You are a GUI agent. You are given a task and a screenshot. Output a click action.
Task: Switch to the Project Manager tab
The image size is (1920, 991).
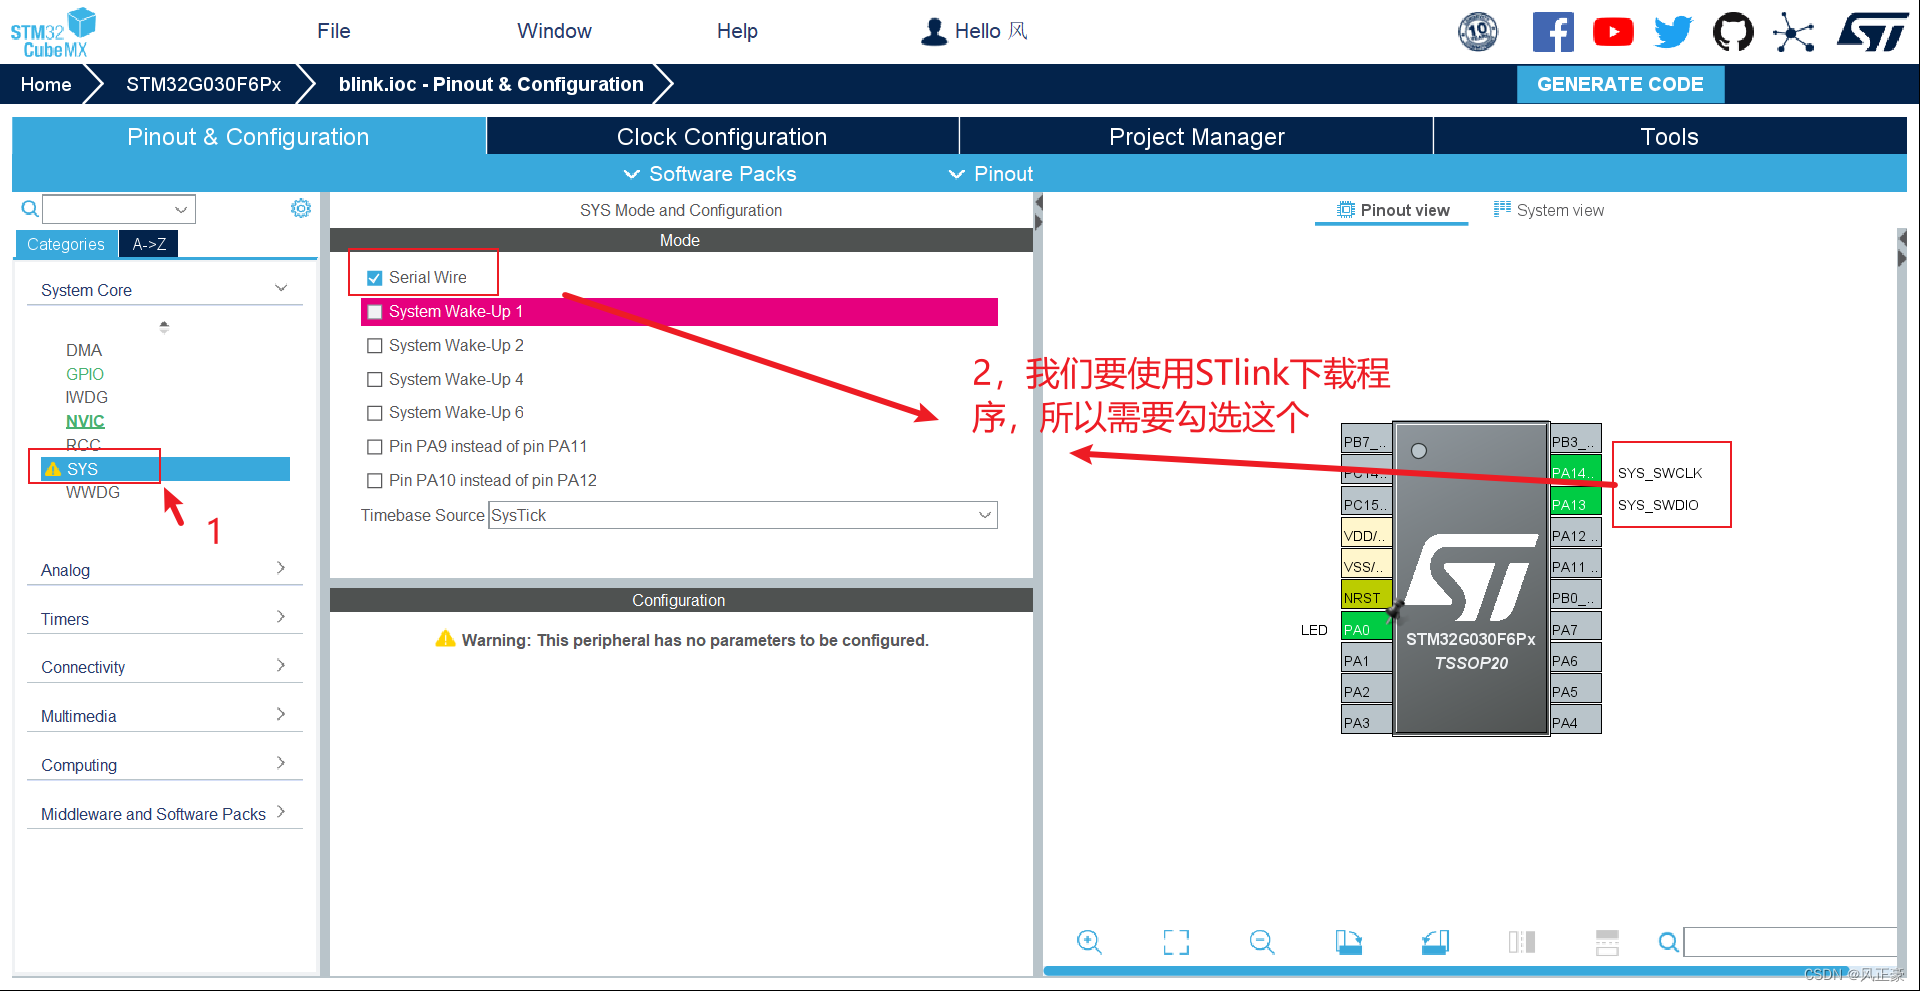tap(1196, 136)
